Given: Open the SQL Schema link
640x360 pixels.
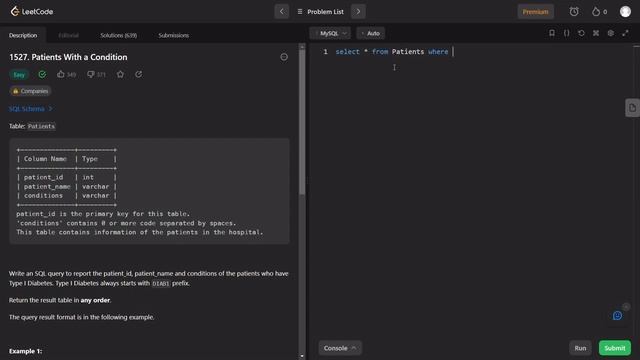Looking at the screenshot, I should coord(31,109).
